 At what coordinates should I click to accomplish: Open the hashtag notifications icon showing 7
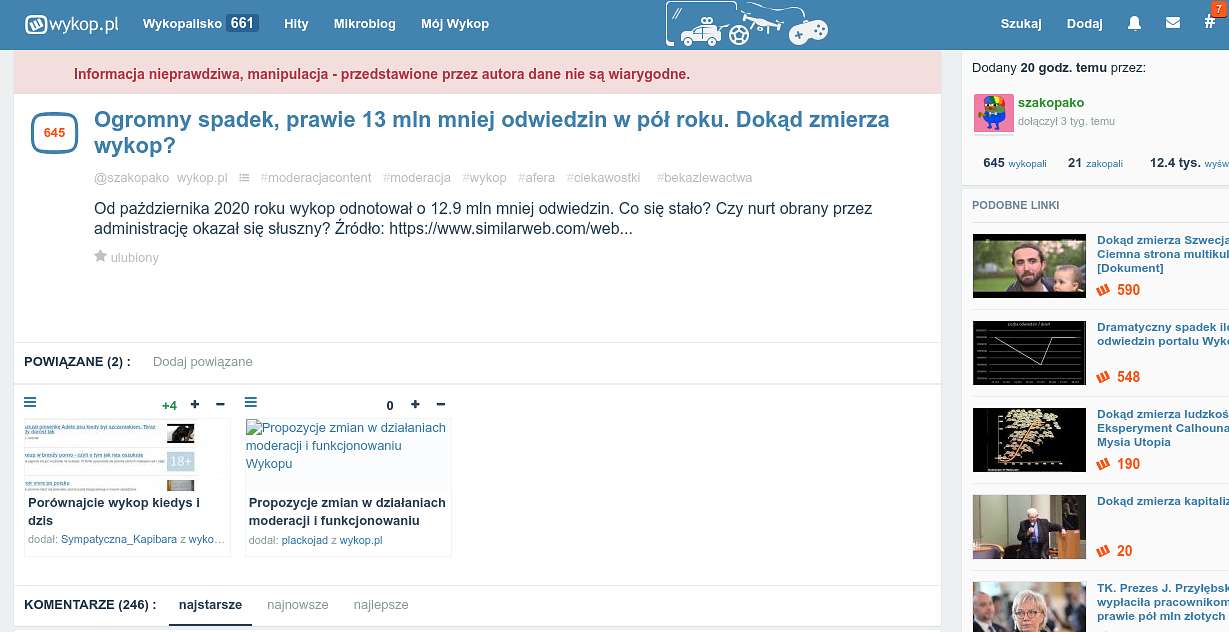1210,22
